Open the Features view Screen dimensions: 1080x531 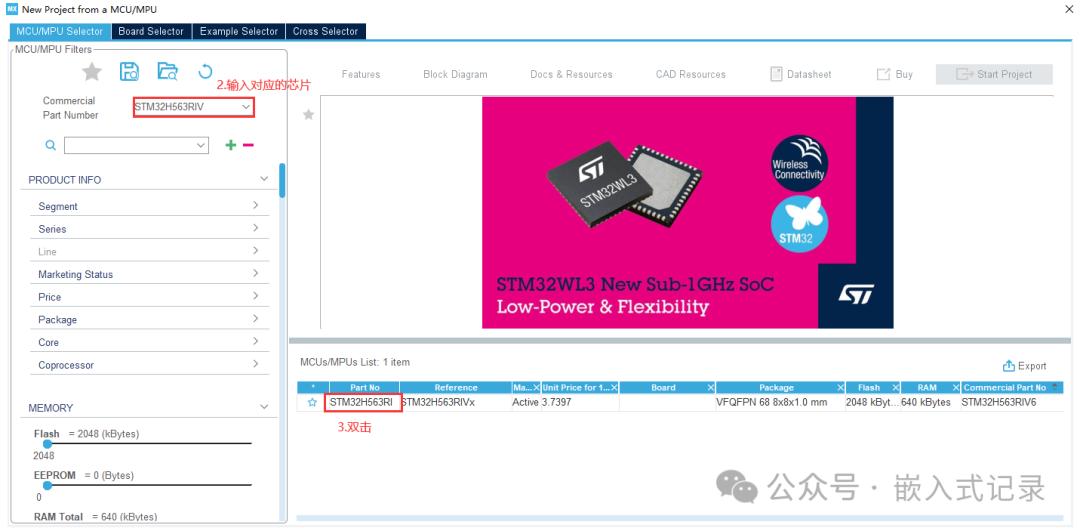361,74
